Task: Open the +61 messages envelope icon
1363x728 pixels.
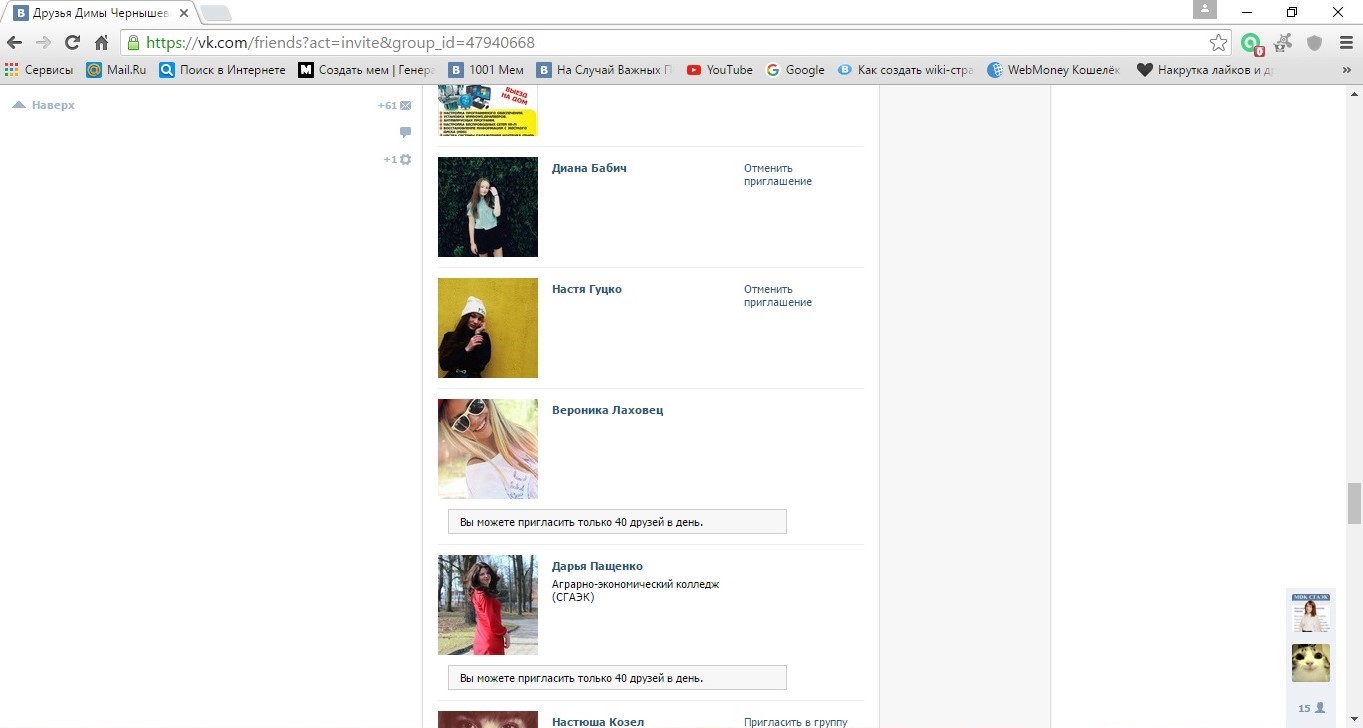Action: click(x=395, y=105)
